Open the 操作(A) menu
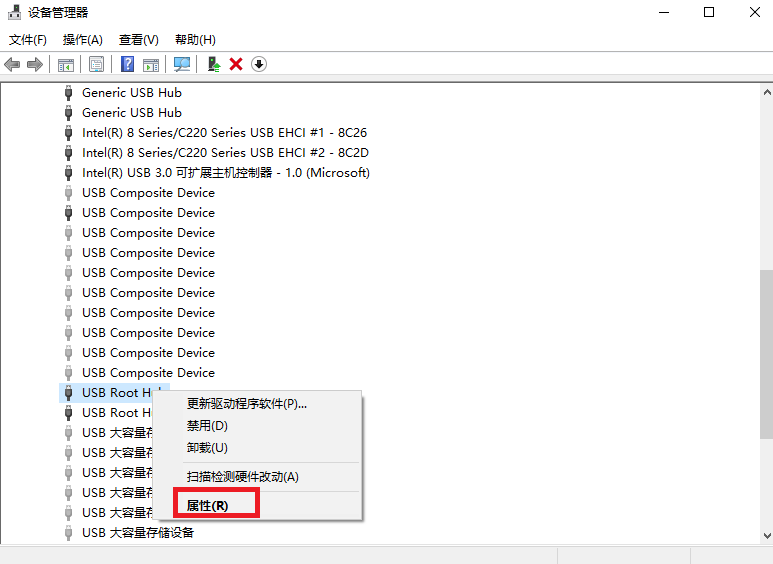This screenshot has width=773, height=564. (x=82, y=40)
